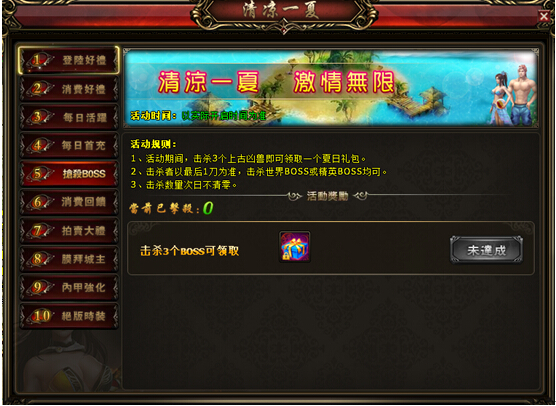This screenshot has width=556, height=406.
Task: Go to the 消費回饋 tab
Action: pos(69,202)
